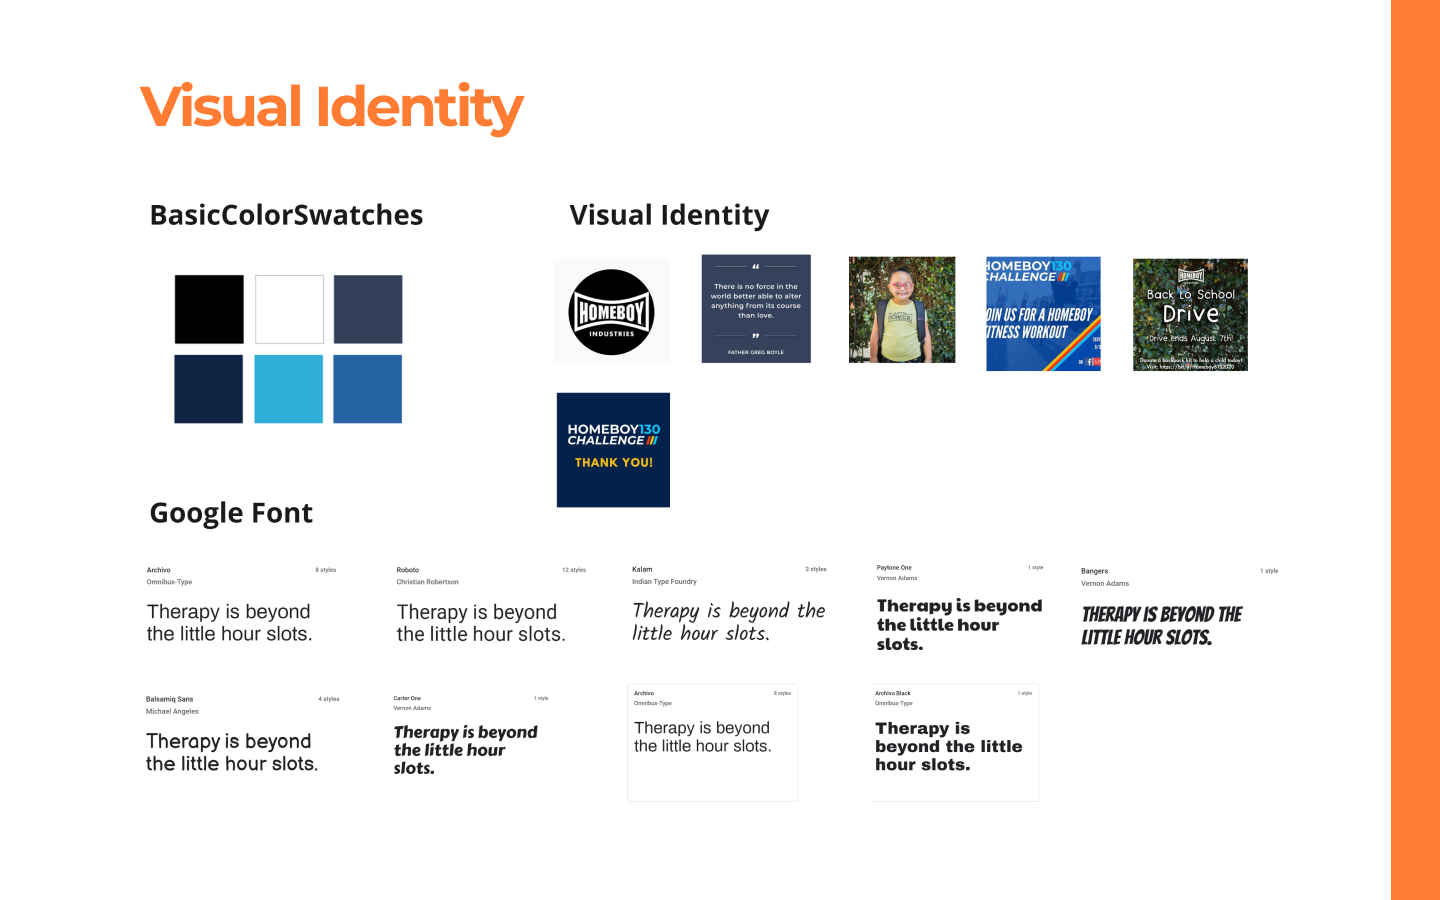Image resolution: width=1440 pixels, height=900 pixels.
Task: Select the Kalam handwritten font sample
Action: (x=728, y=621)
